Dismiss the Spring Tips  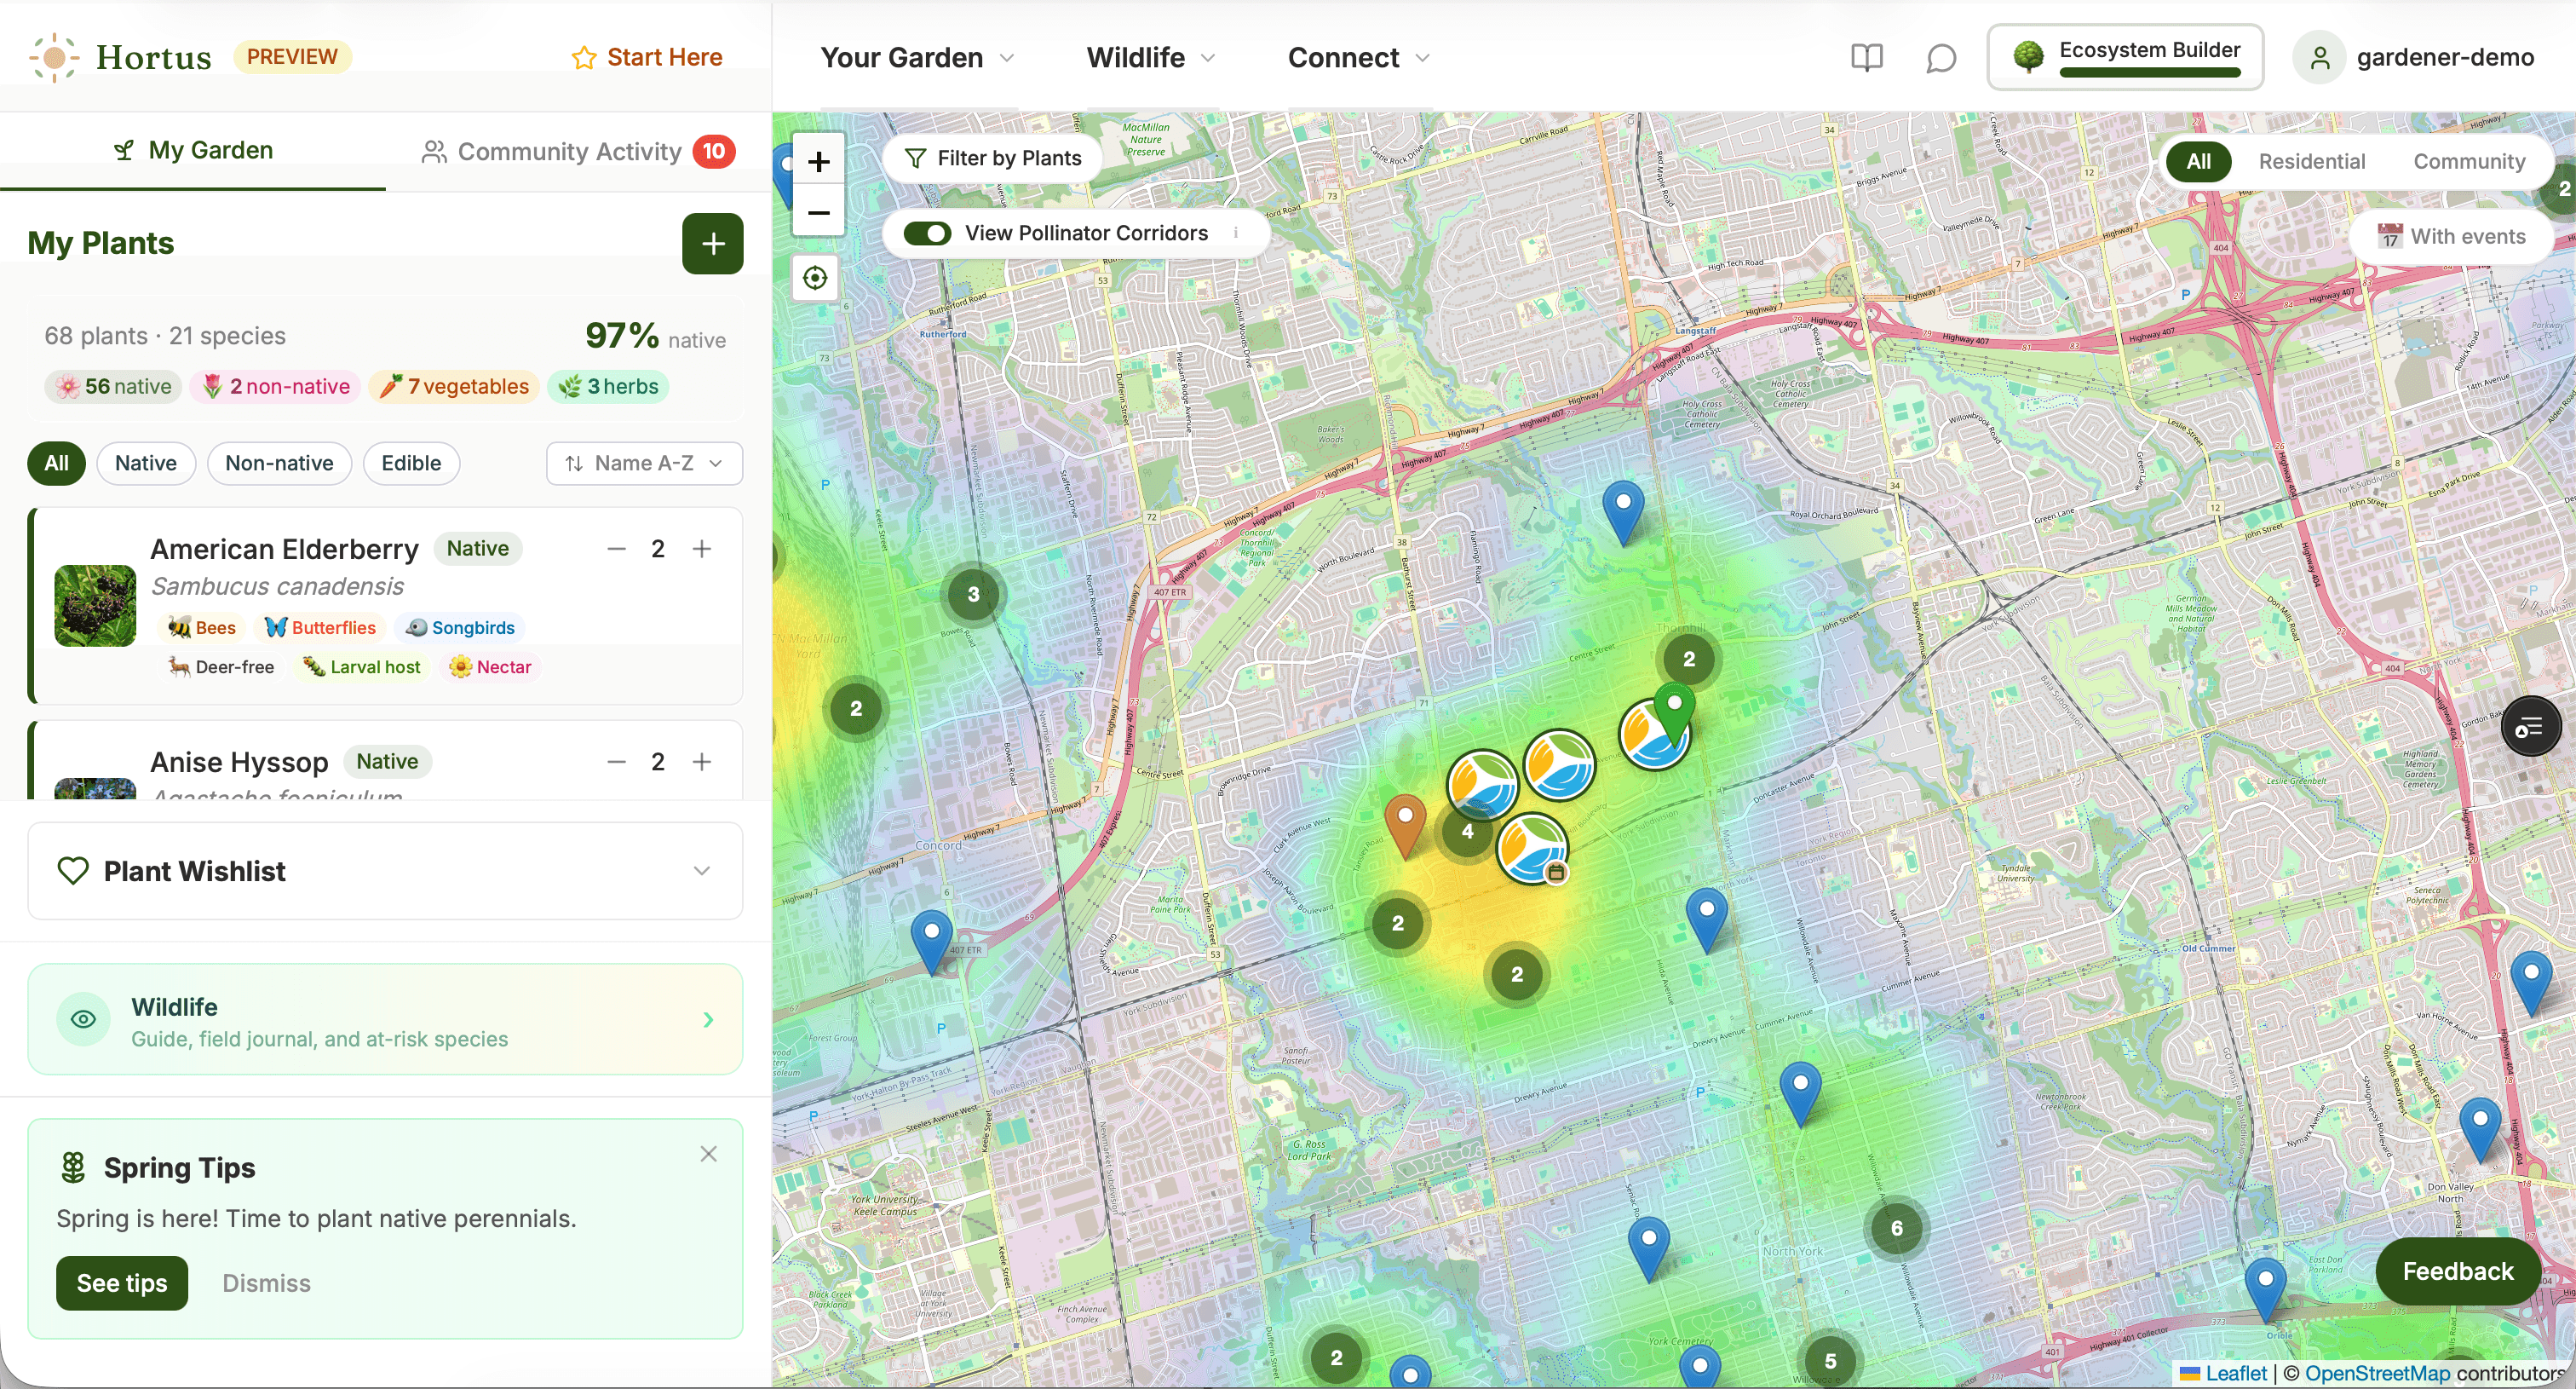pos(266,1283)
